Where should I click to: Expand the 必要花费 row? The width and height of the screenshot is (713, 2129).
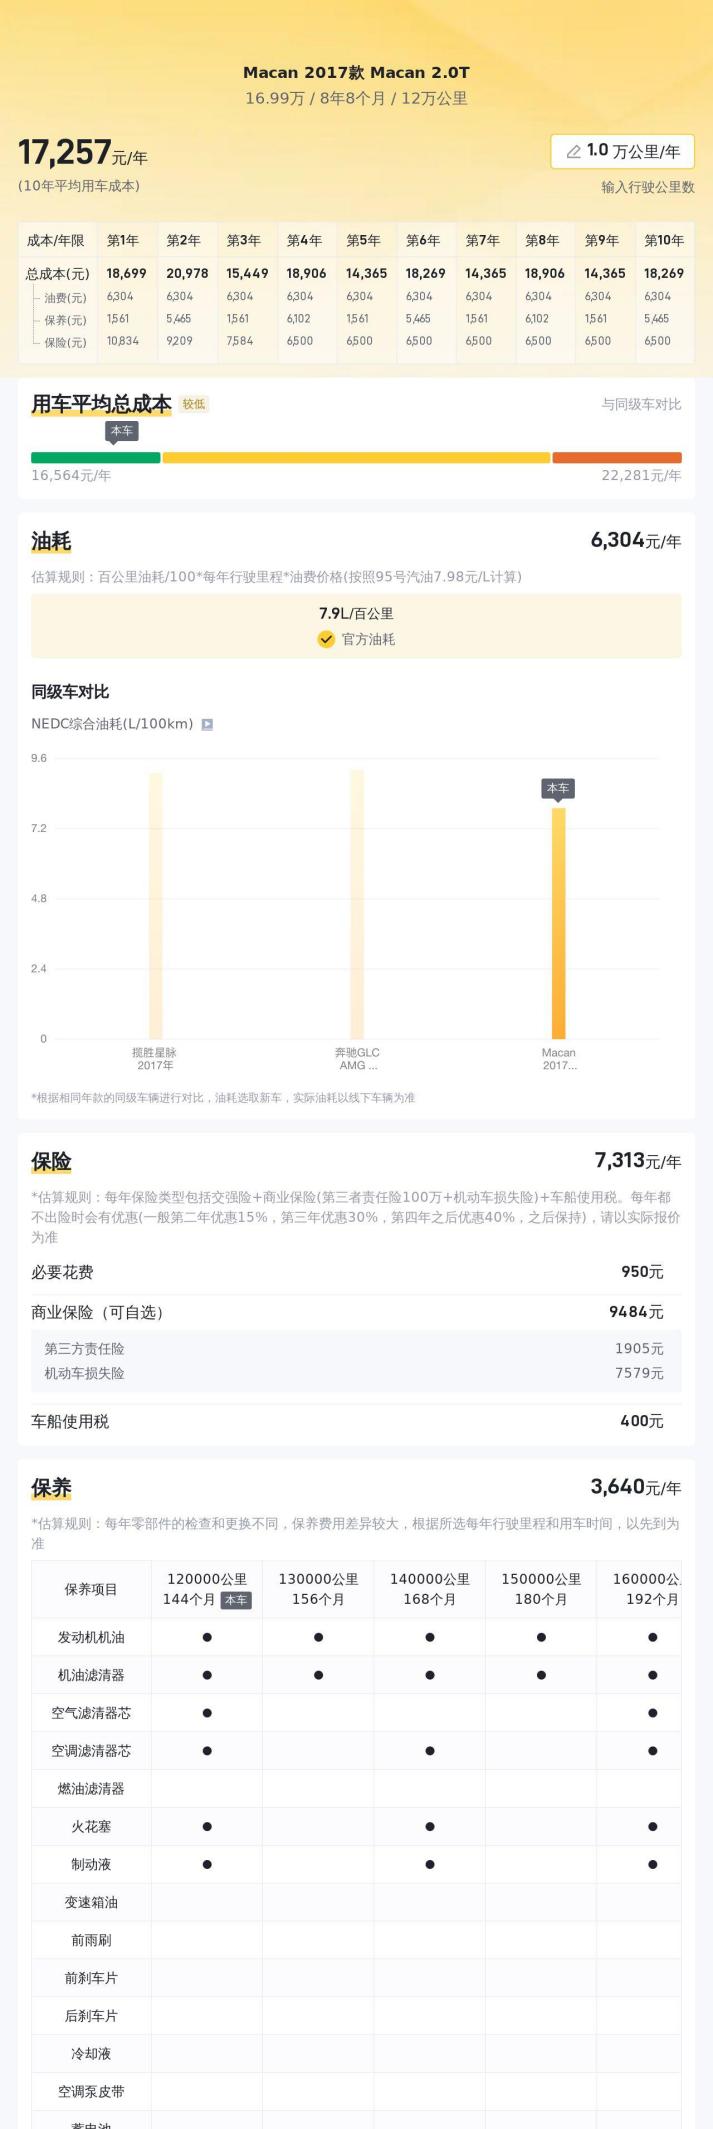[x=356, y=1272]
